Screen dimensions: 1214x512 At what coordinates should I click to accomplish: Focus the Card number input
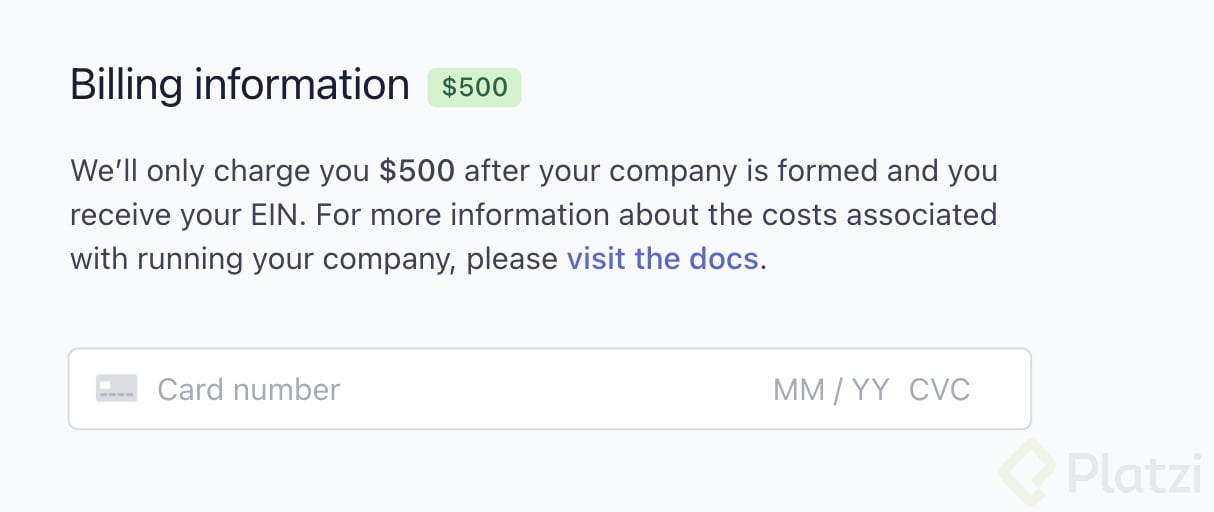[249, 389]
